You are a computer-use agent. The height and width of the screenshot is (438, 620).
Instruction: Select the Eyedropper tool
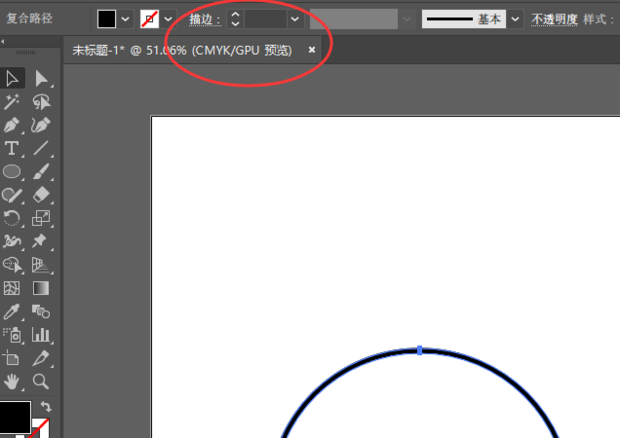12,312
